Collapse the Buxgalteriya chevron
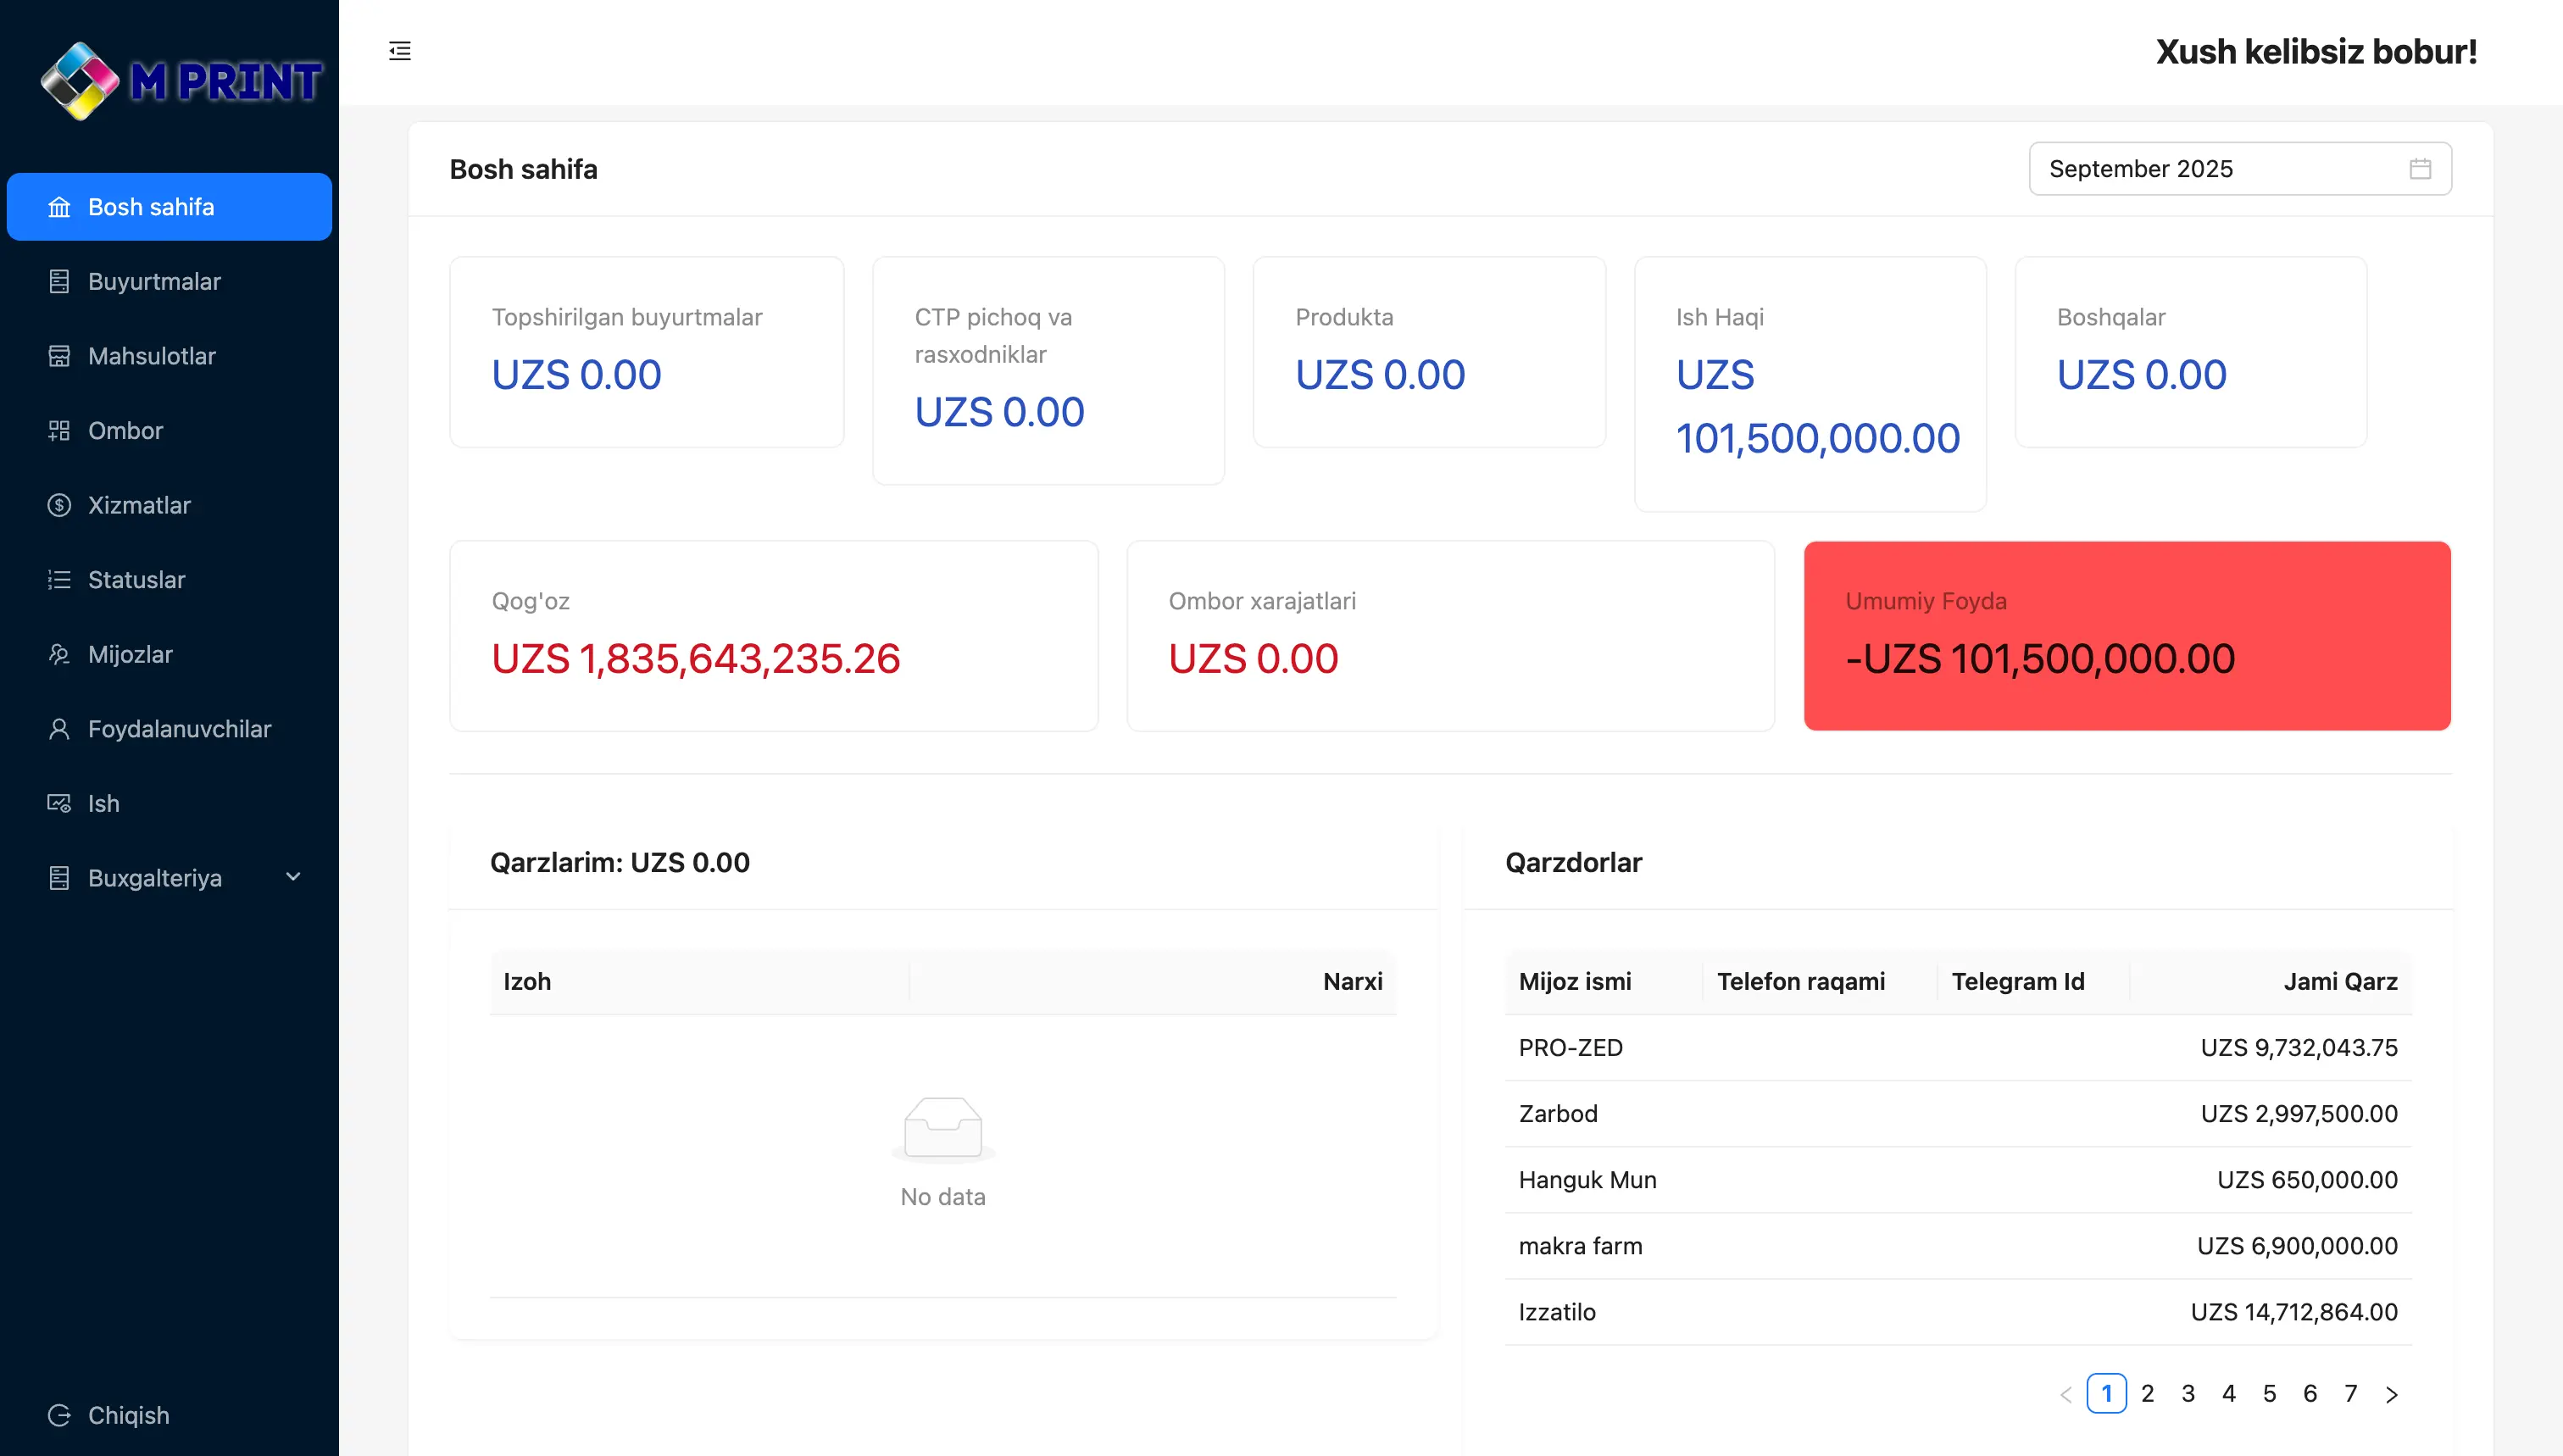This screenshot has height=1456, width=2563. pos(293,877)
